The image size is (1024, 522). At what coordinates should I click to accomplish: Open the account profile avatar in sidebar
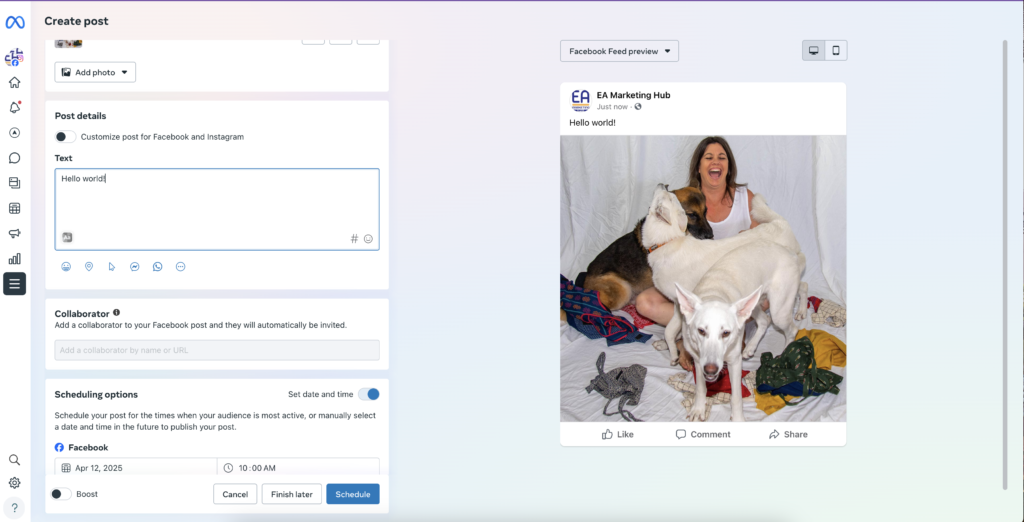(x=14, y=57)
